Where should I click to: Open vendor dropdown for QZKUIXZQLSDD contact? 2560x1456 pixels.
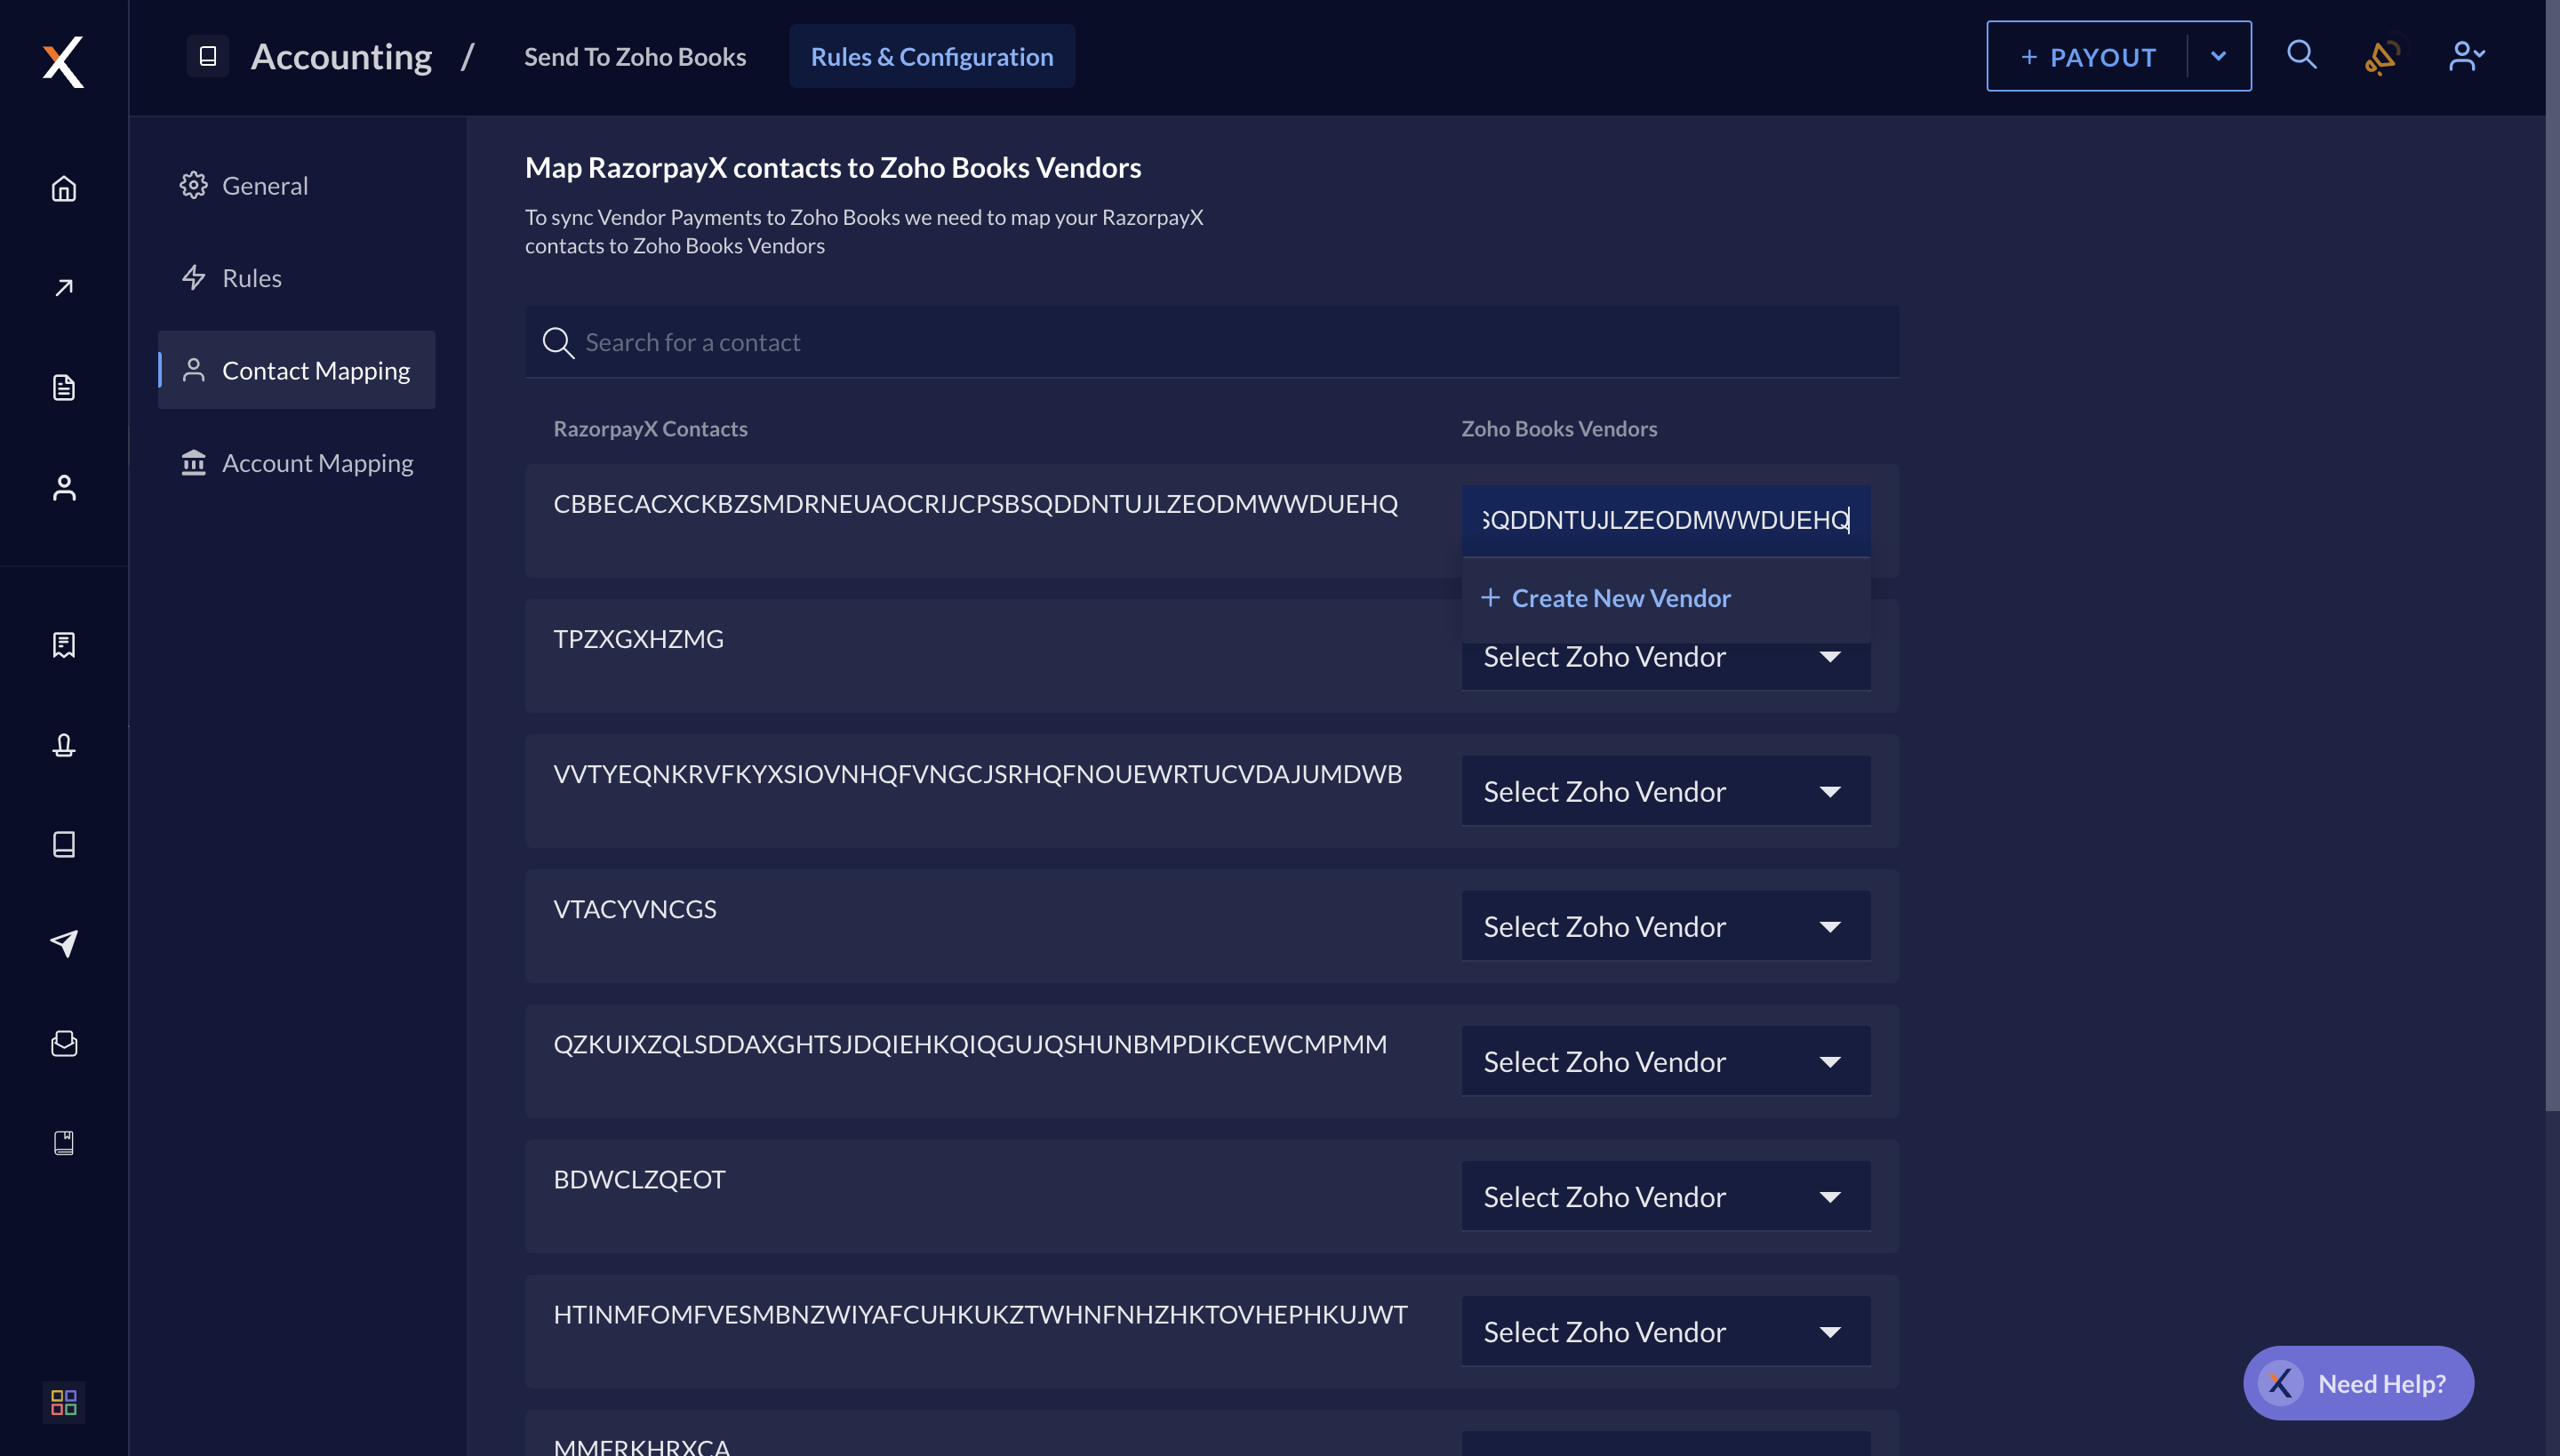(1666, 1061)
